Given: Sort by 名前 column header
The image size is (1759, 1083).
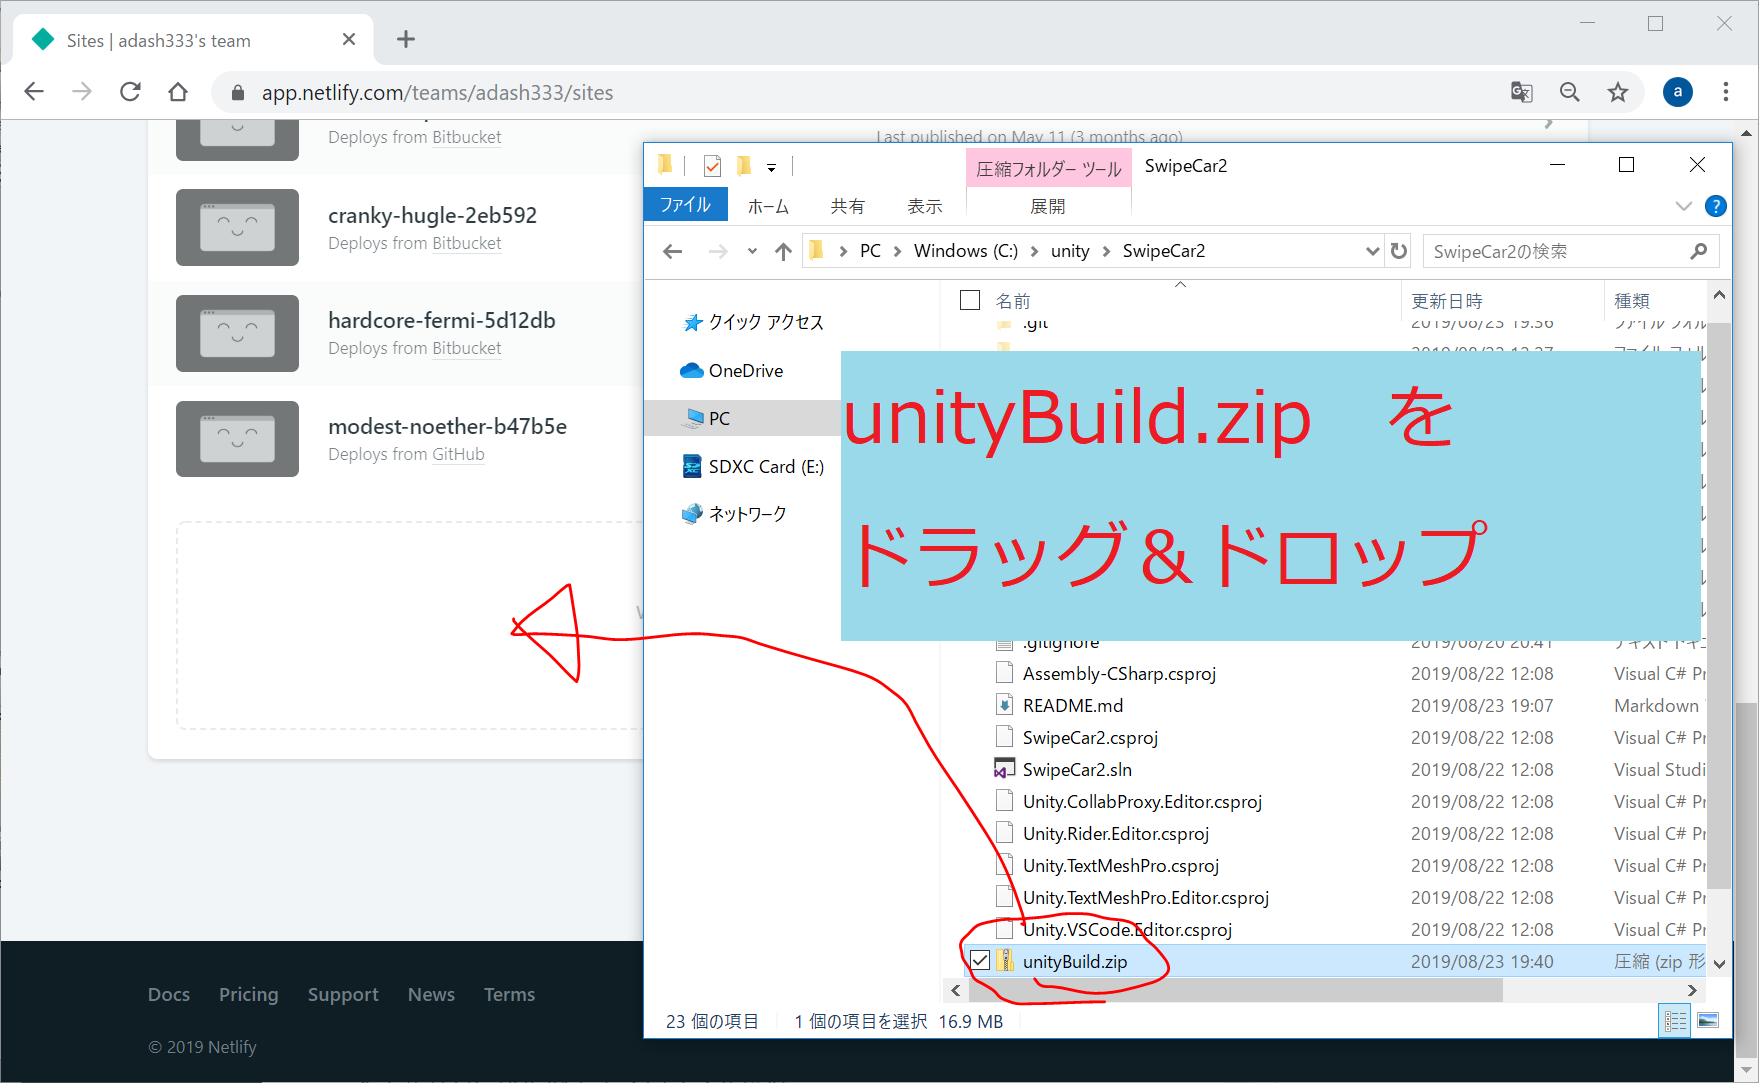Looking at the screenshot, I should 1013,301.
